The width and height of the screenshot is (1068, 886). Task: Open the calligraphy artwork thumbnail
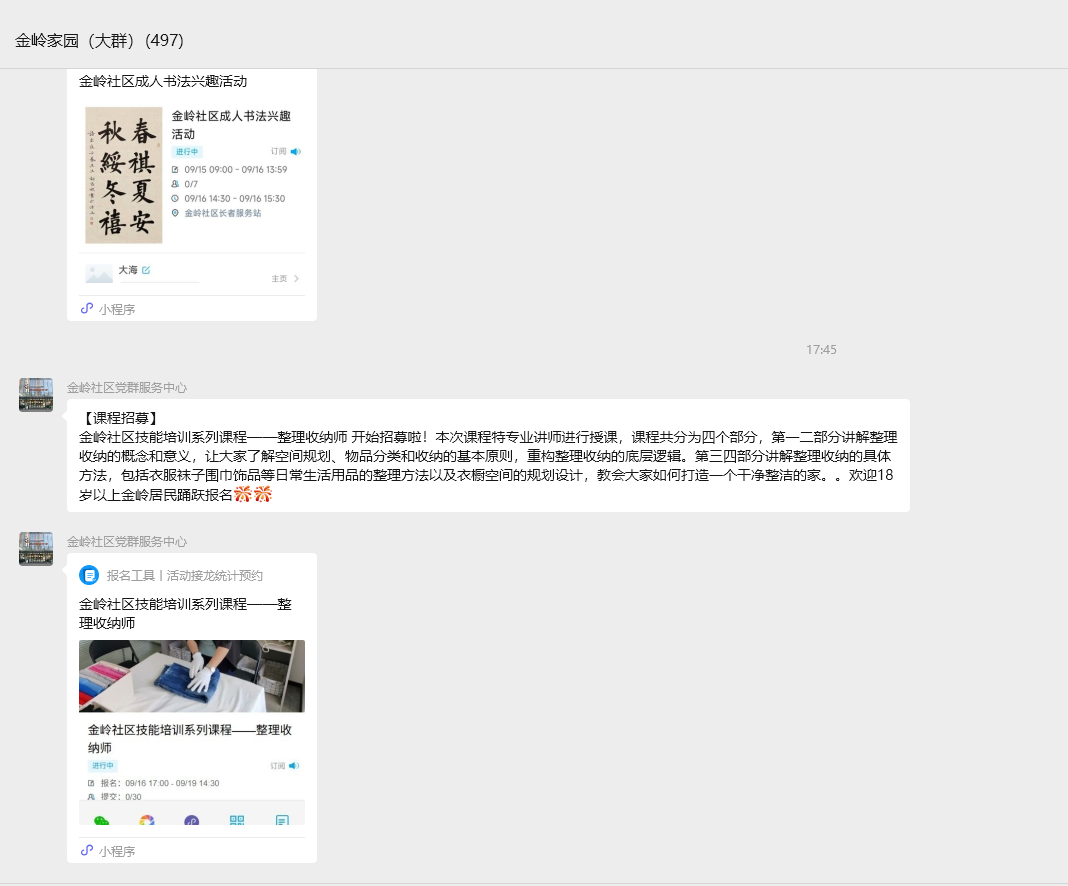click(123, 175)
